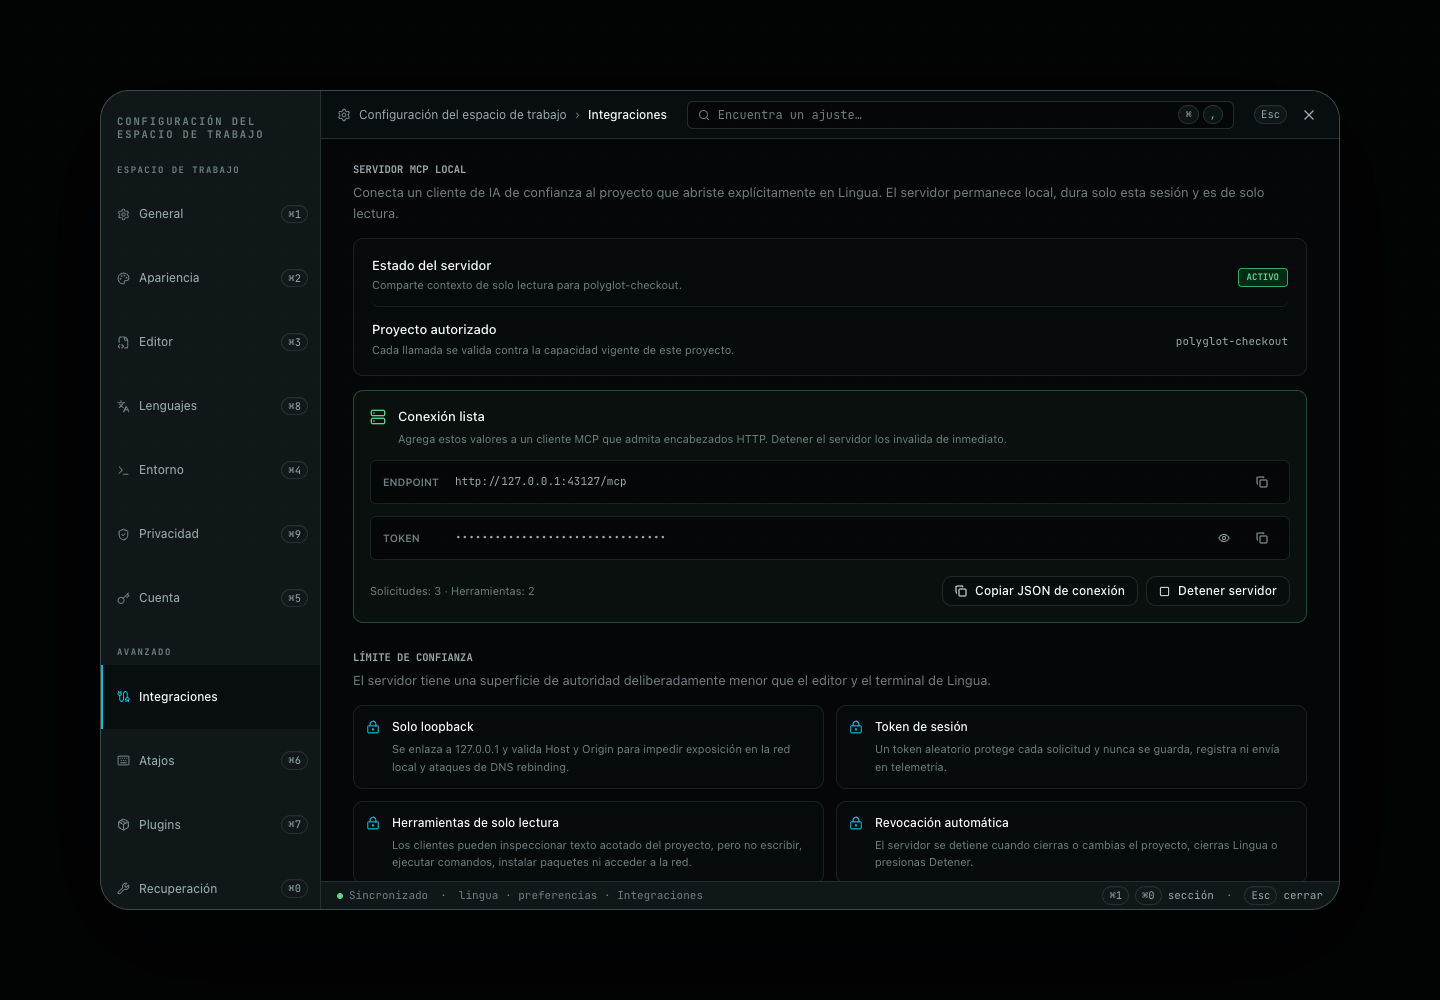The image size is (1440, 1000).
Task: Open the Entorno settings section
Action: point(211,470)
